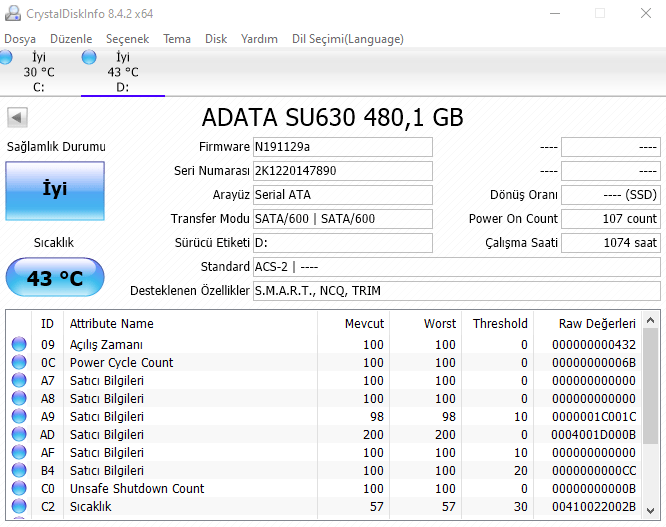
Task: Click the previous disk arrow button
Action: pyautogui.click(x=17, y=118)
